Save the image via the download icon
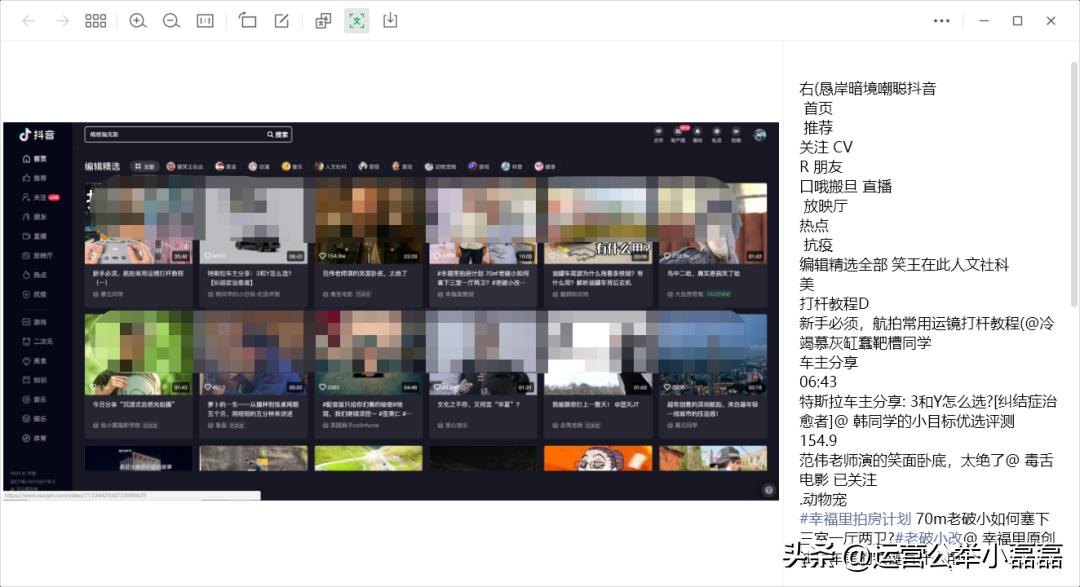The height and width of the screenshot is (587, 1080). click(x=390, y=20)
